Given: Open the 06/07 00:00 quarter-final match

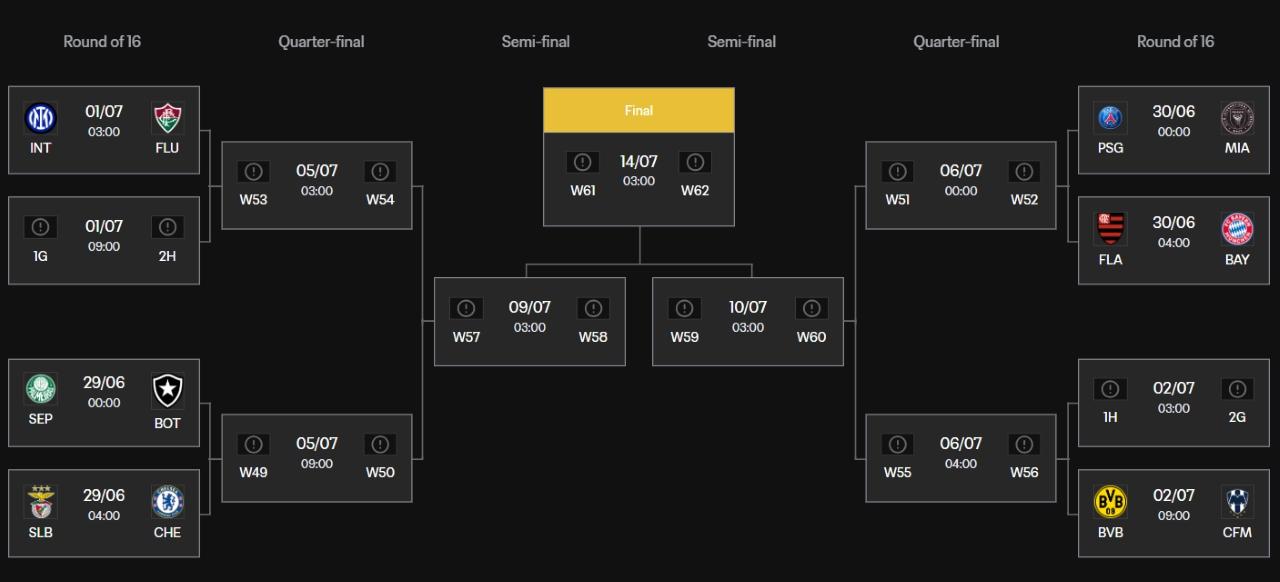Looking at the screenshot, I should (x=960, y=185).
